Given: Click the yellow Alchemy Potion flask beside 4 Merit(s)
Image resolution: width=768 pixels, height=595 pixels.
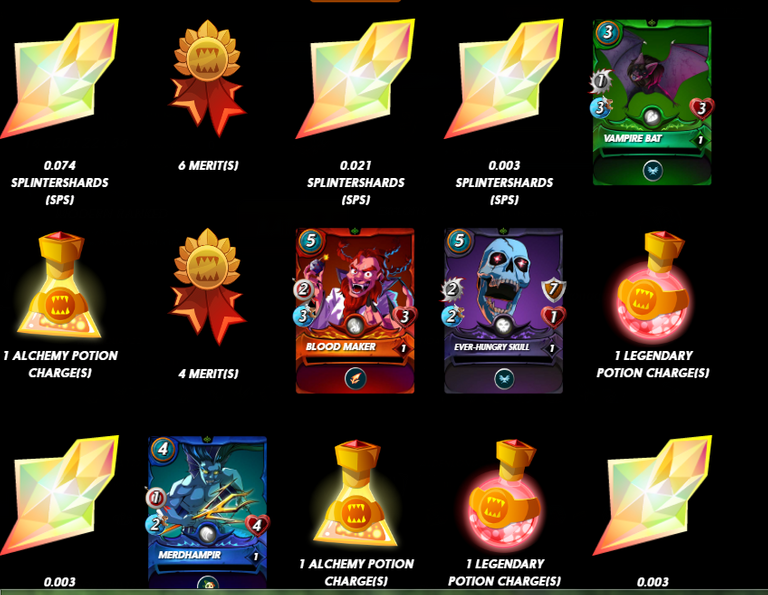Looking at the screenshot, I should click(x=59, y=286).
